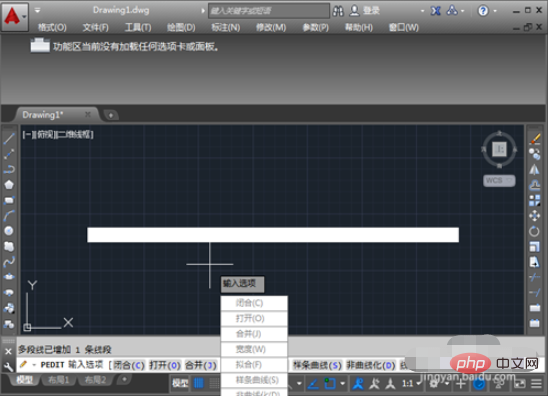Toggle hardware acceleration blue circle icon

[479, 384]
